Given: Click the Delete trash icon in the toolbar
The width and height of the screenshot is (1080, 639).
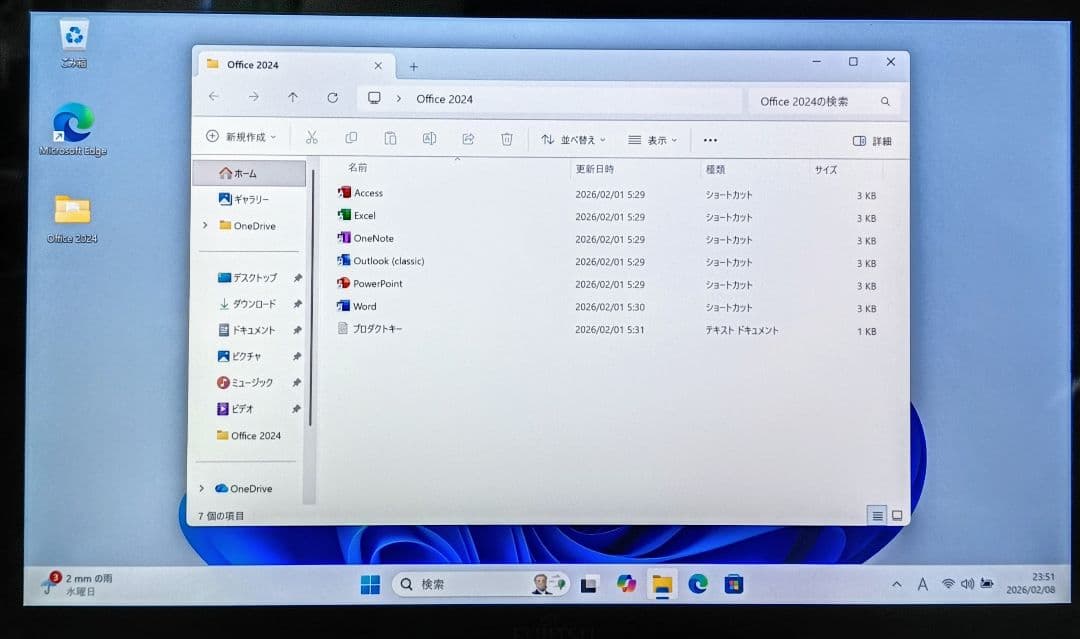Looking at the screenshot, I should point(507,139).
